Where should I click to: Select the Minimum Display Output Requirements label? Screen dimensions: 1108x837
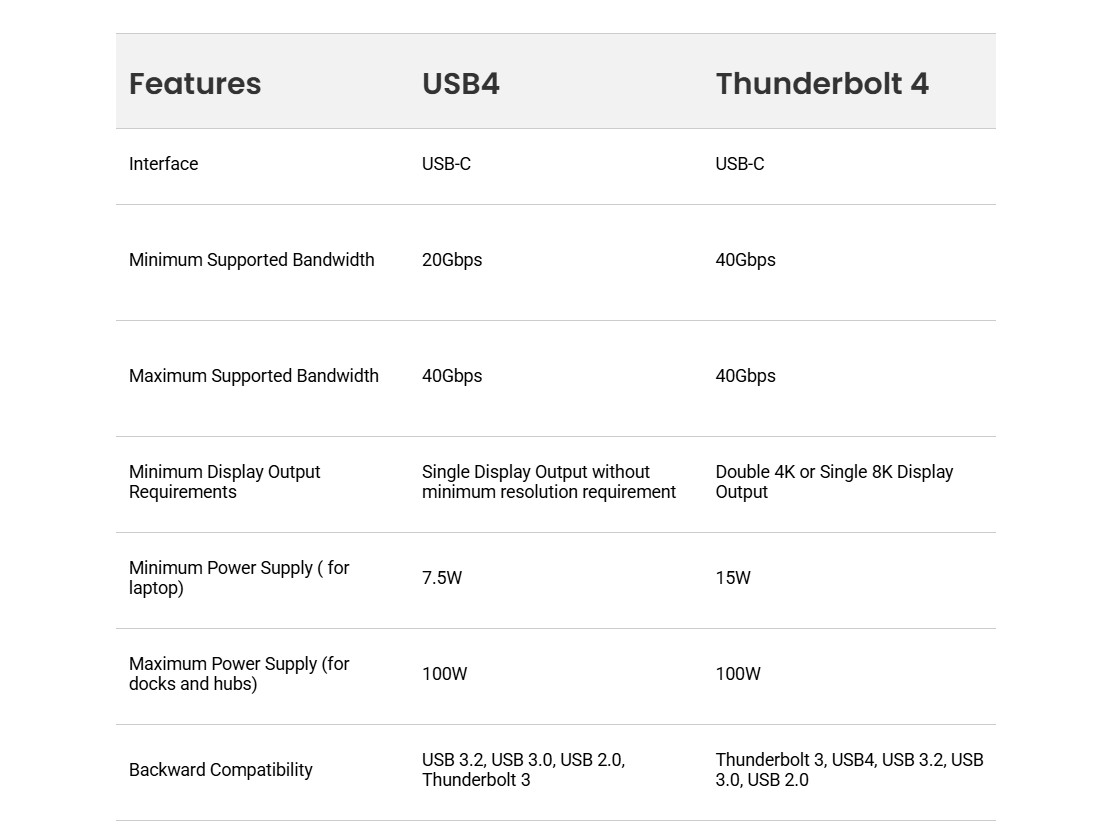225,482
